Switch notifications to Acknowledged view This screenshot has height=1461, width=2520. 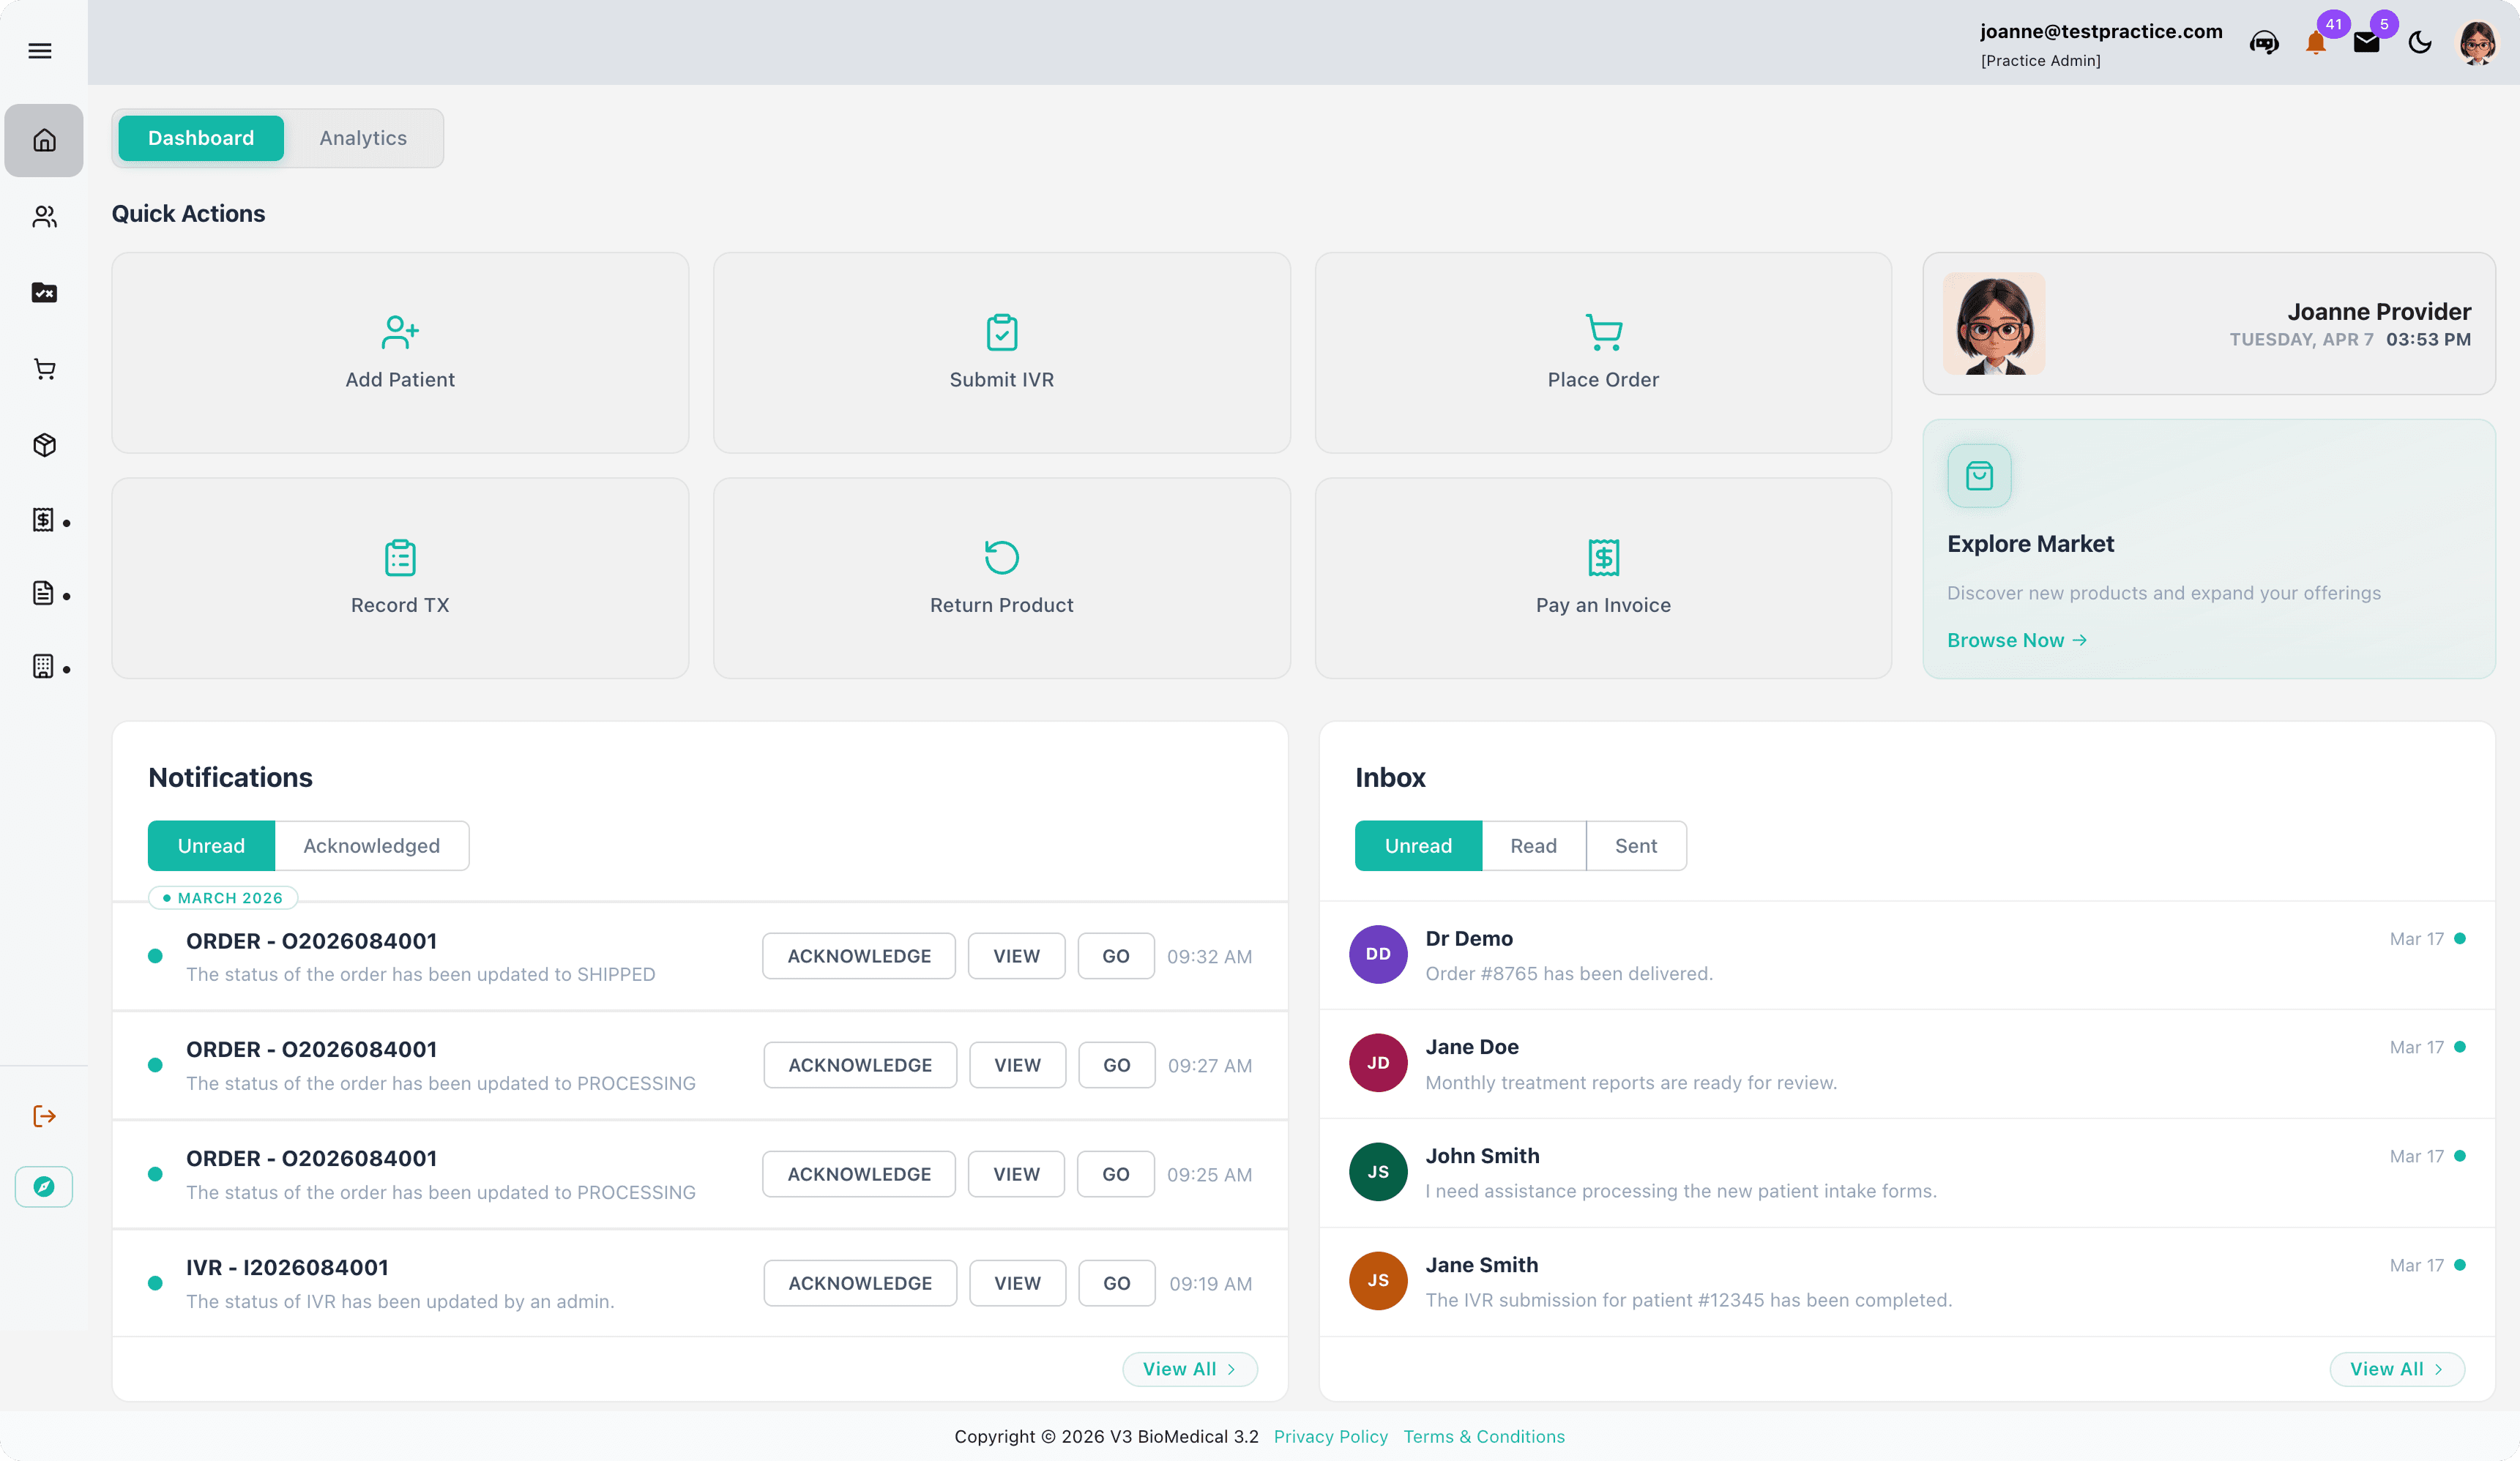371,845
